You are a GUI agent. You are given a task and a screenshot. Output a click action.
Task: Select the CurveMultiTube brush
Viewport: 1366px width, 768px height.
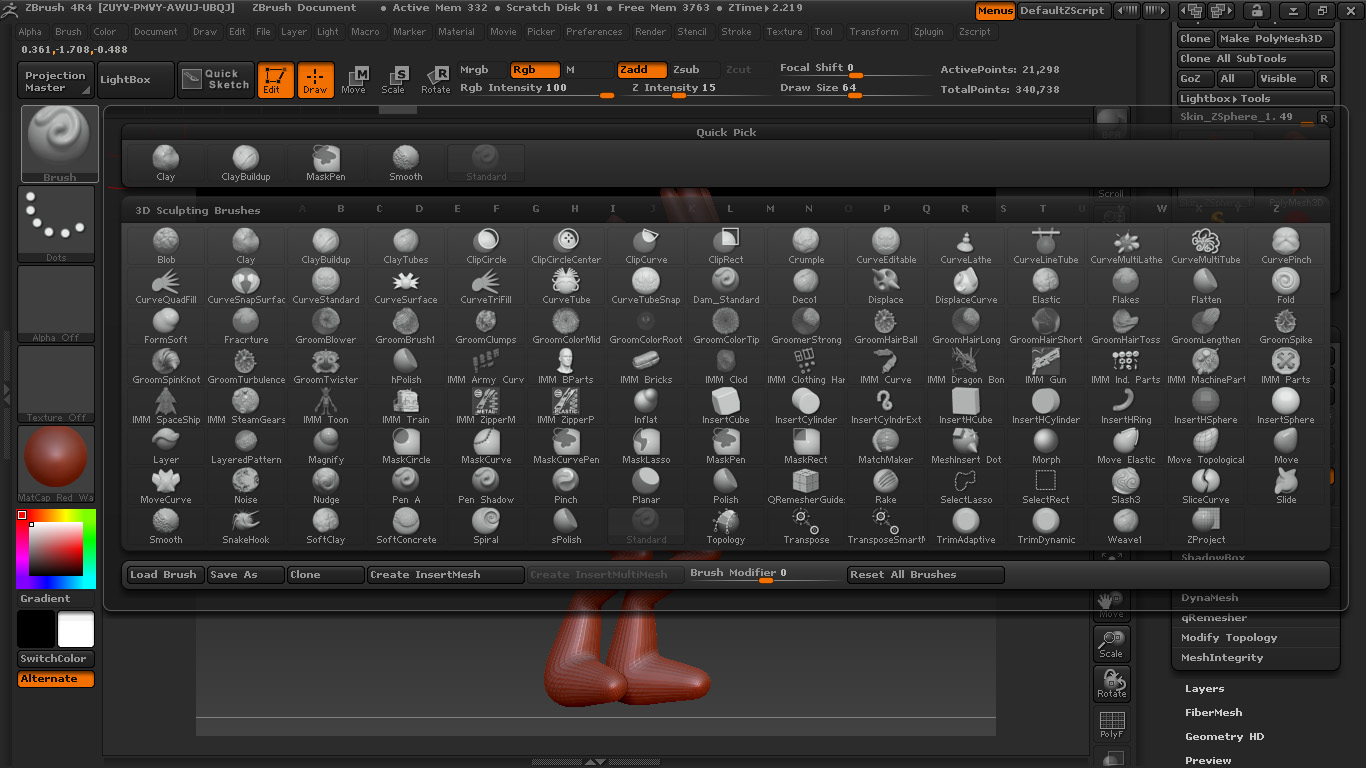tap(1206, 246)
